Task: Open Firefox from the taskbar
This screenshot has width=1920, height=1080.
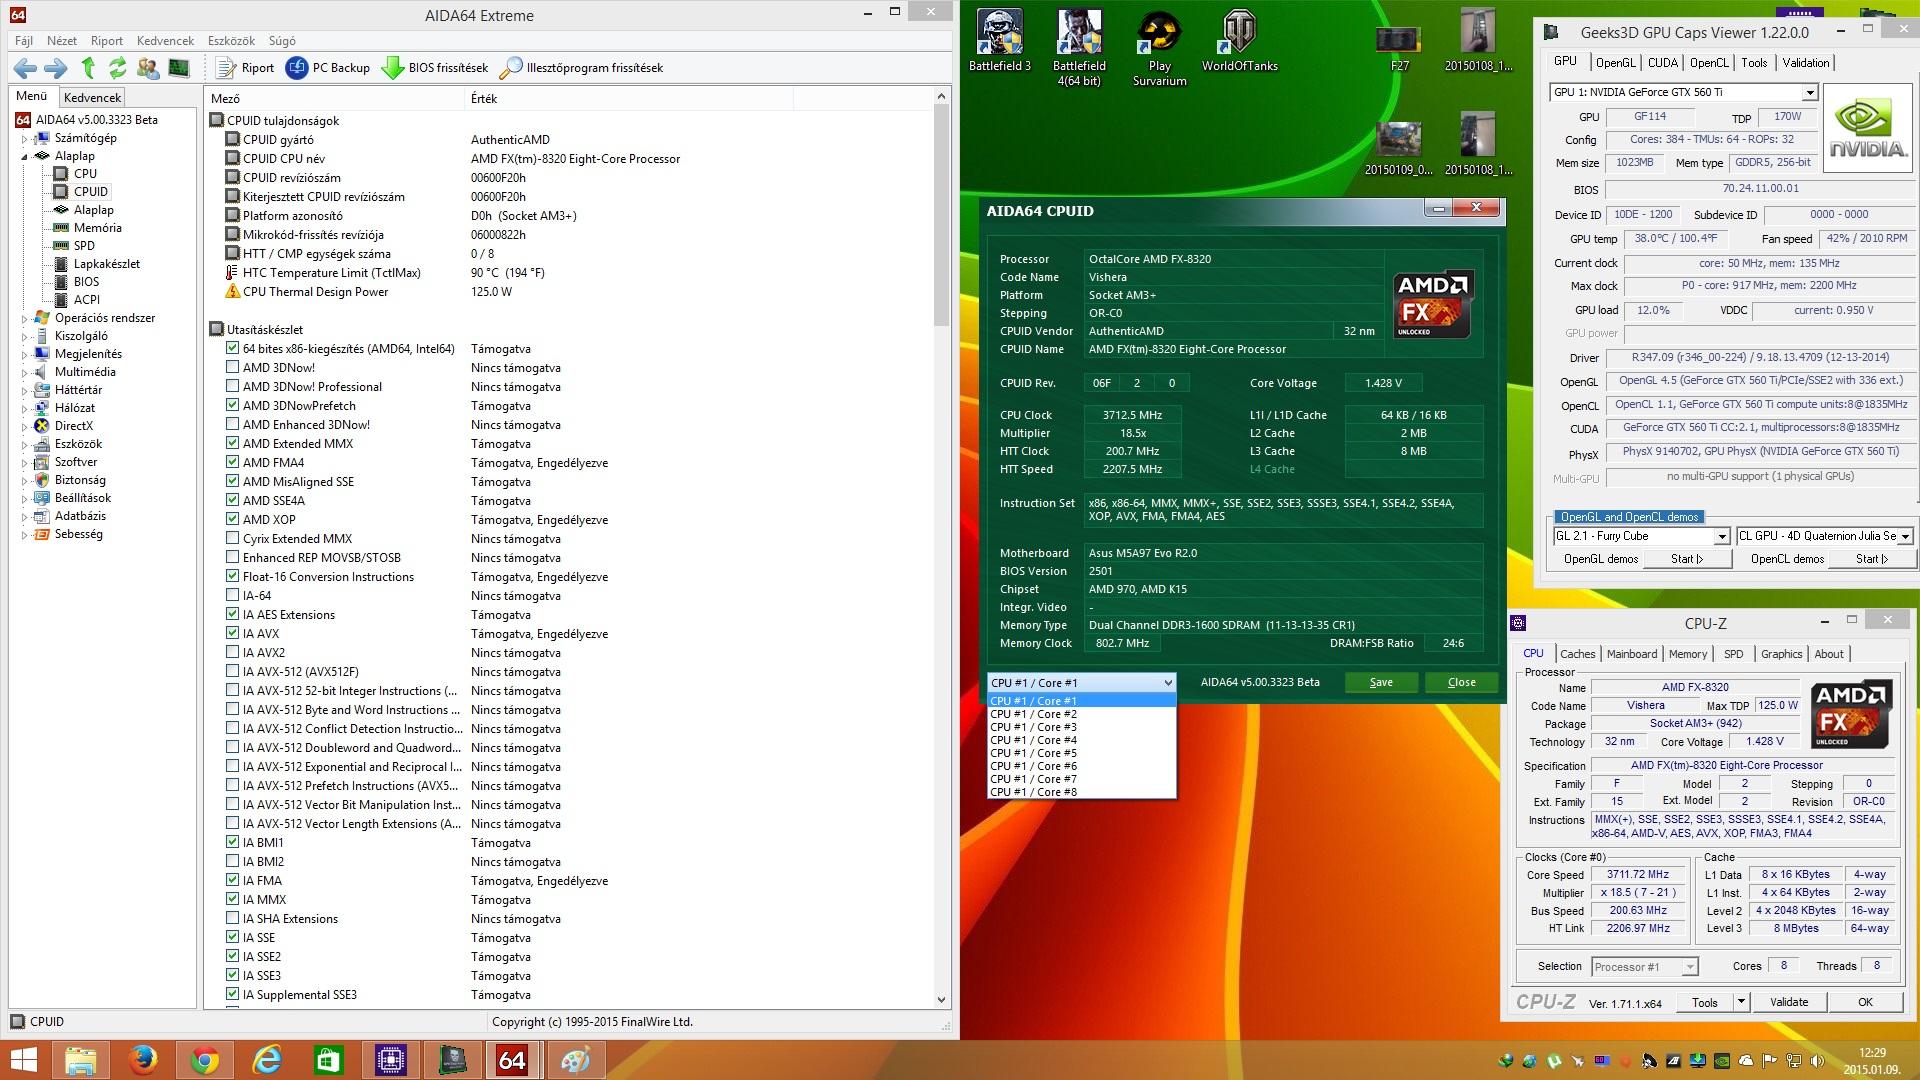Action: [x=142, y=1060]
